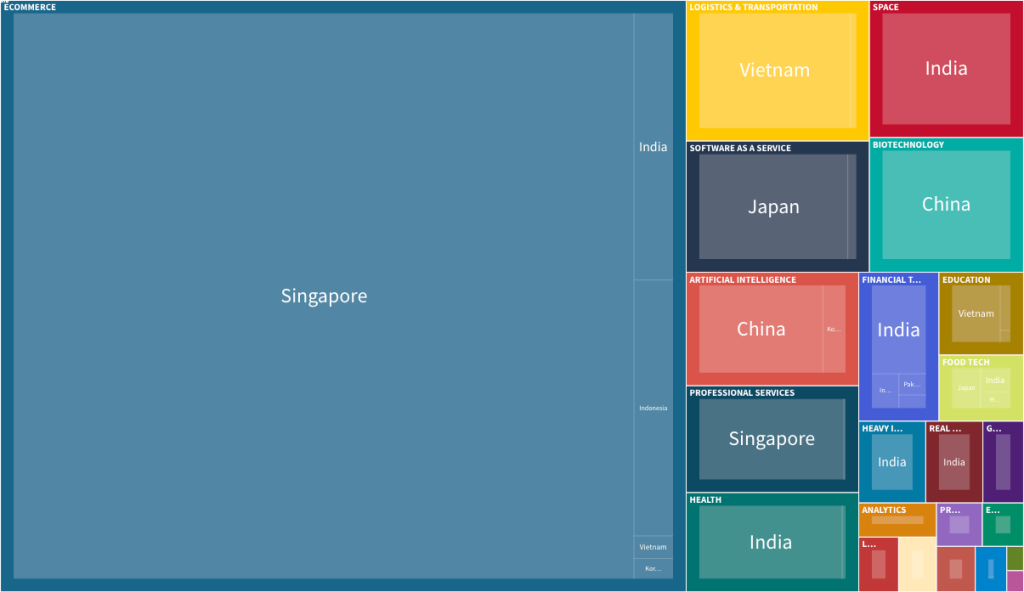This screenshot has height=592, width=1024.
Task: Select the orange bar inside Analytics
Action: click(897, 520)
